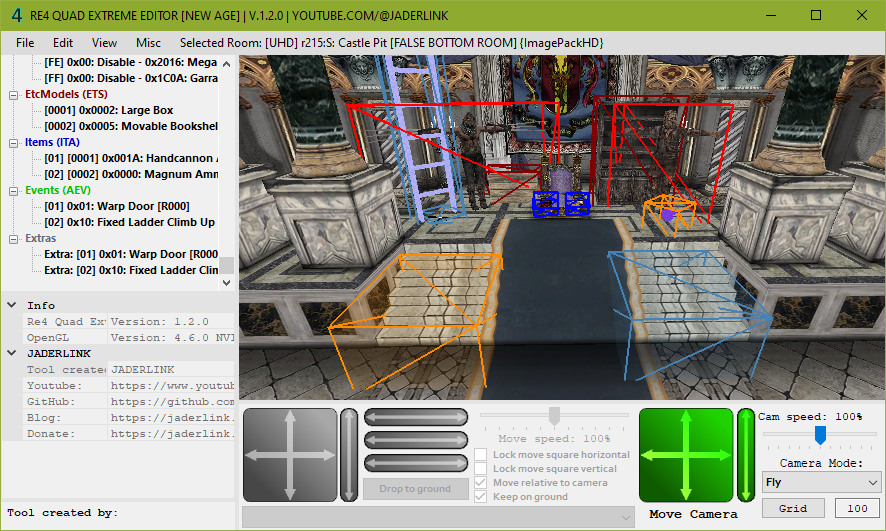
Task: Click the Drop to ground button
Action: 415,489
